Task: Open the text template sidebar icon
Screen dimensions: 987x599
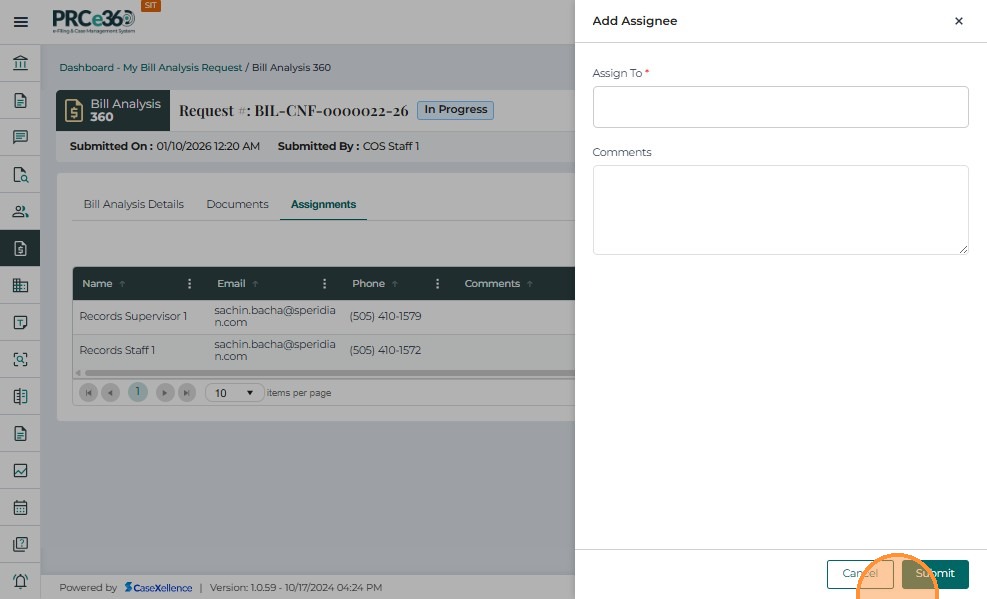Action: [20, 323]
